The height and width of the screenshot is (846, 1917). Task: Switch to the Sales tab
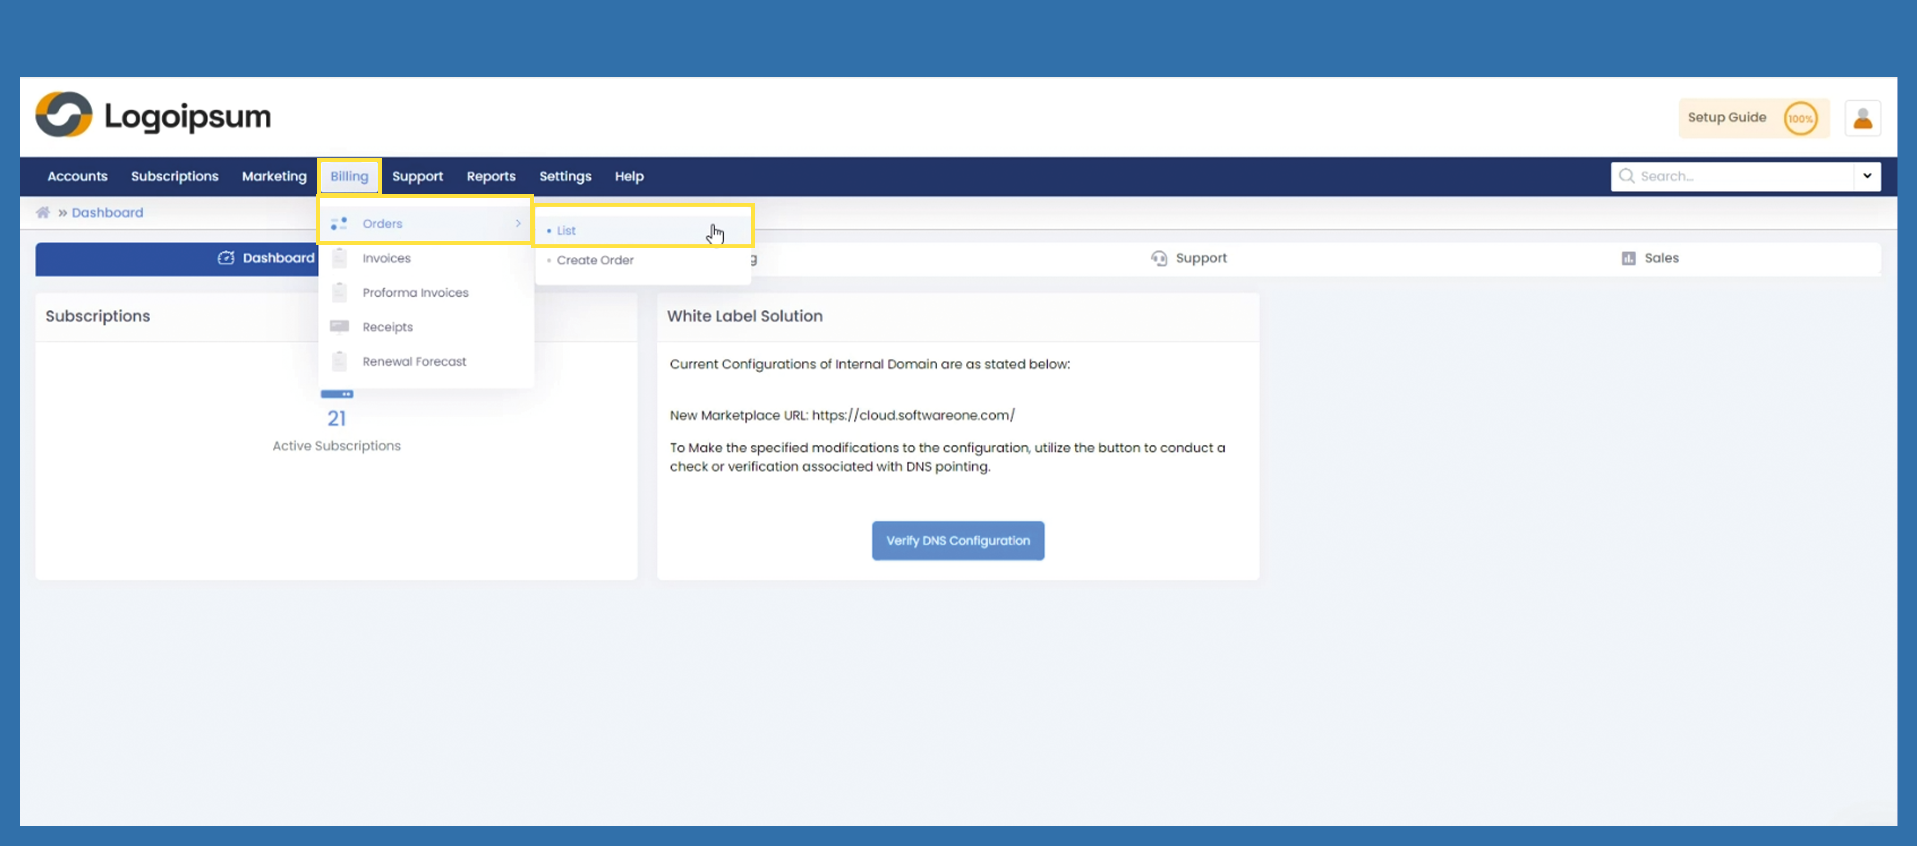(x=1650, y=258)
